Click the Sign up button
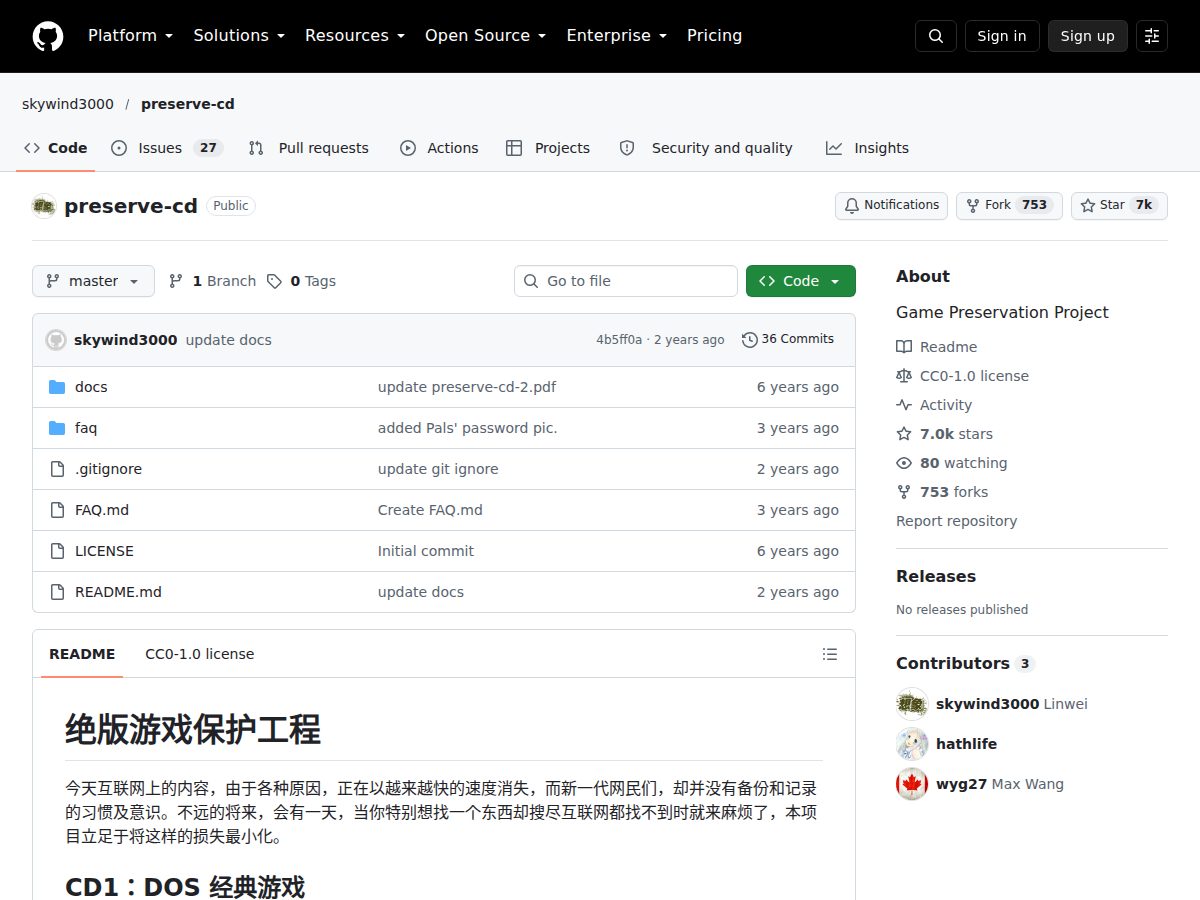The width and height of the screenshot is (1200, 900). [1088, 36]
